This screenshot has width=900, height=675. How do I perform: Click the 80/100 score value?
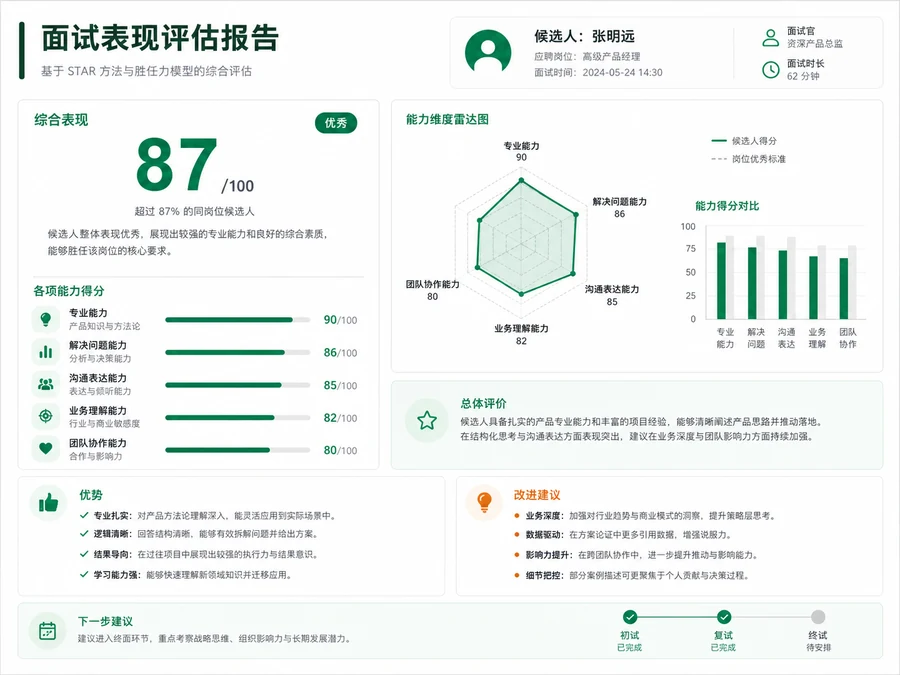click(340, 450)
